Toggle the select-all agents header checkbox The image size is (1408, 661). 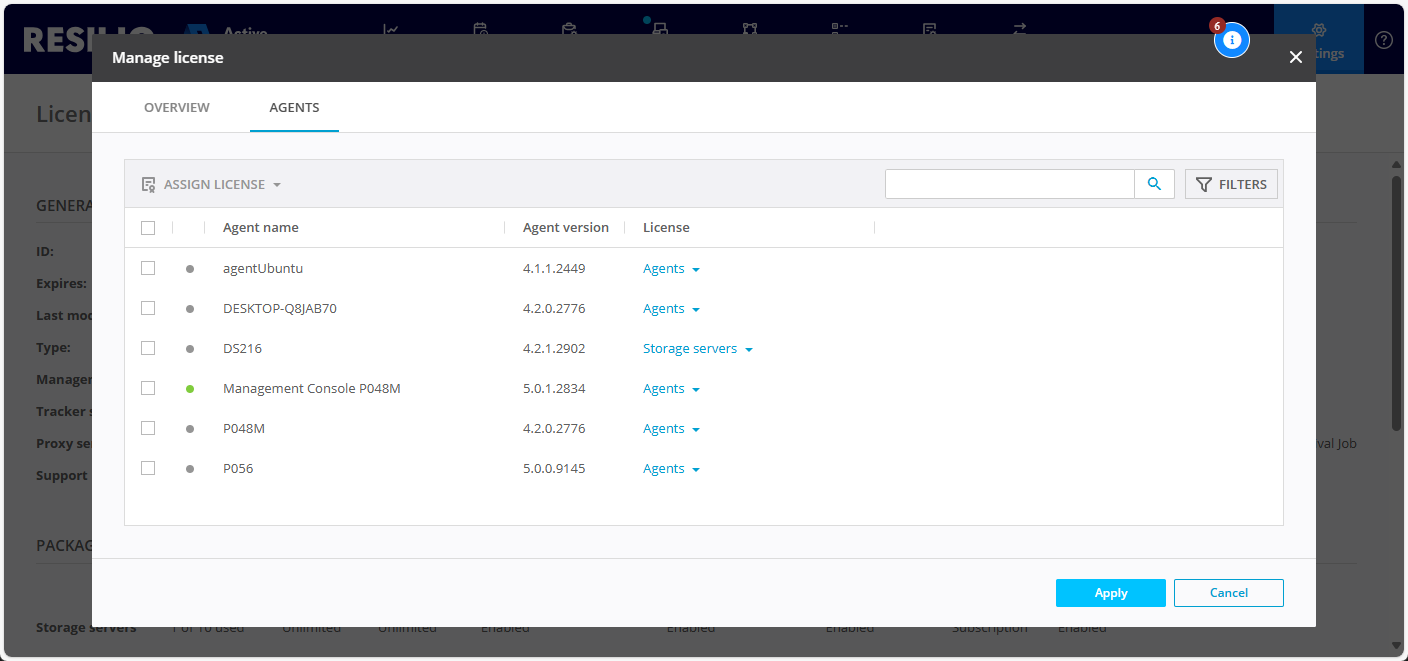coord(148,228)
